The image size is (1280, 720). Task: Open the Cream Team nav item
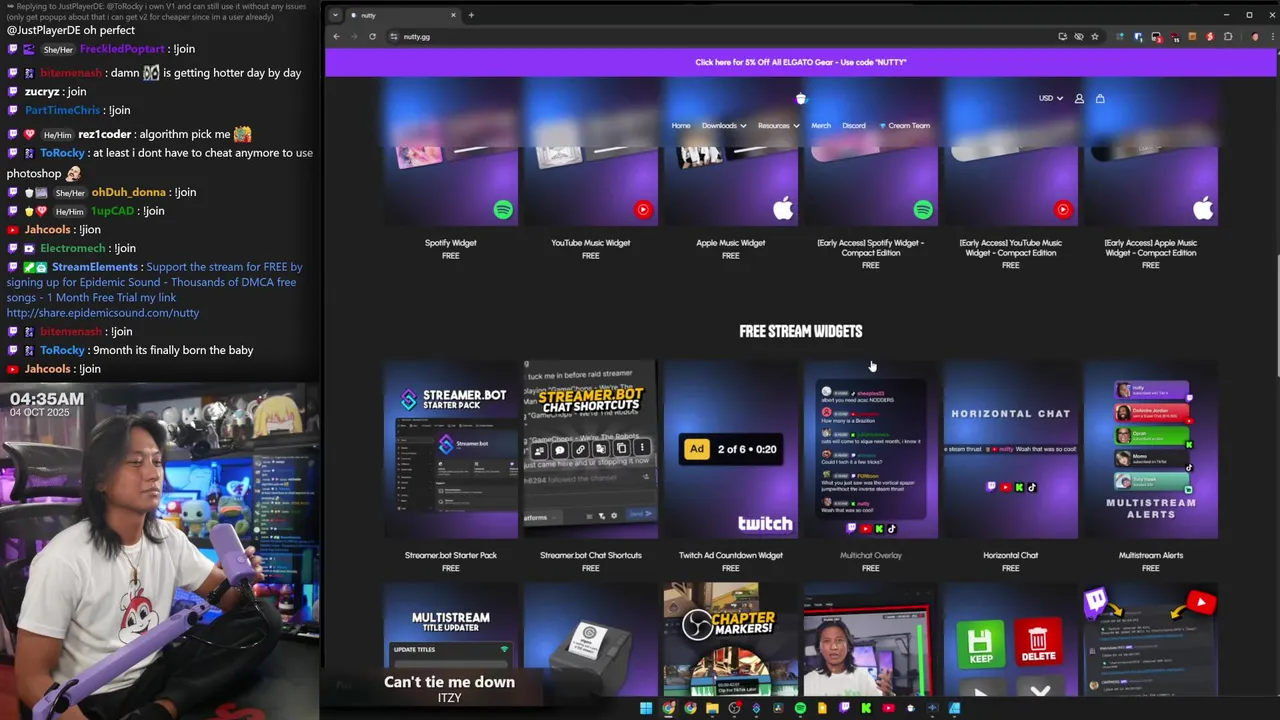click(904, 125)
